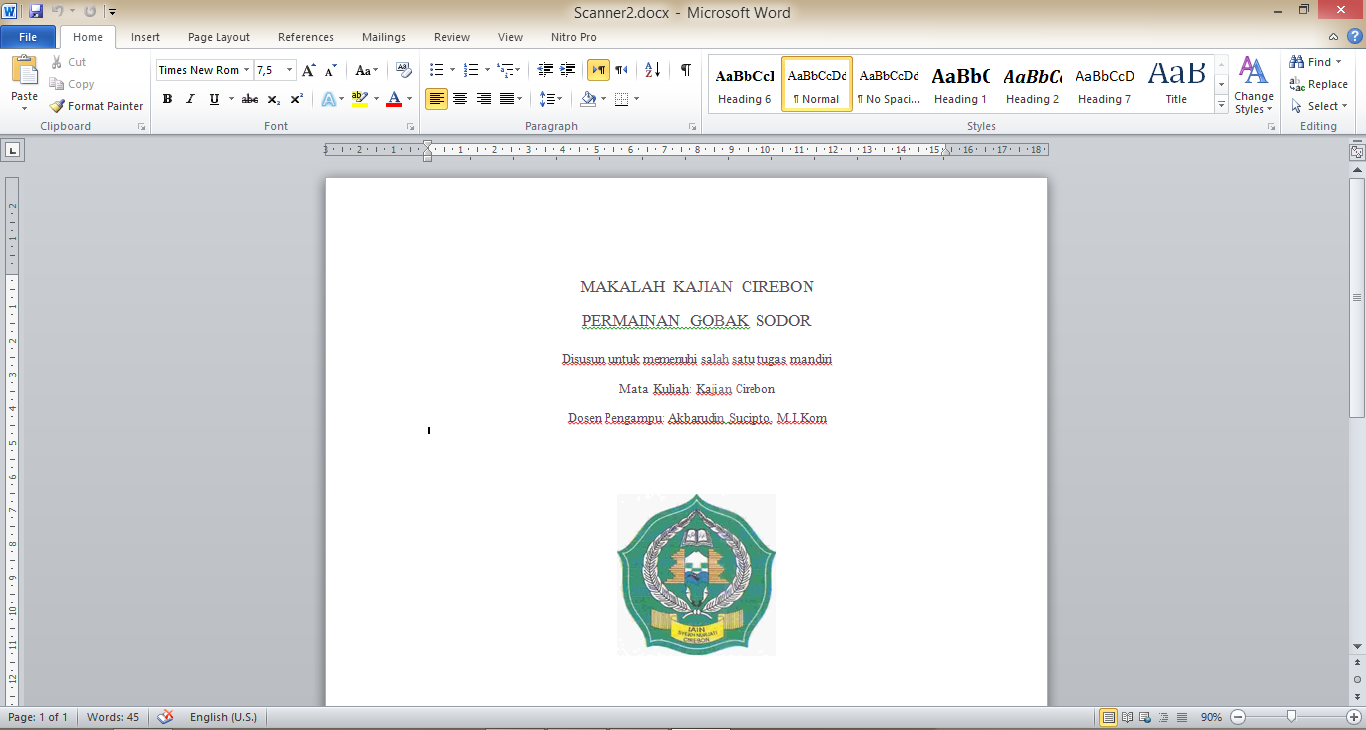Open the Change Styles menu
1366x730 pixels.
[x=1253, y=85]
